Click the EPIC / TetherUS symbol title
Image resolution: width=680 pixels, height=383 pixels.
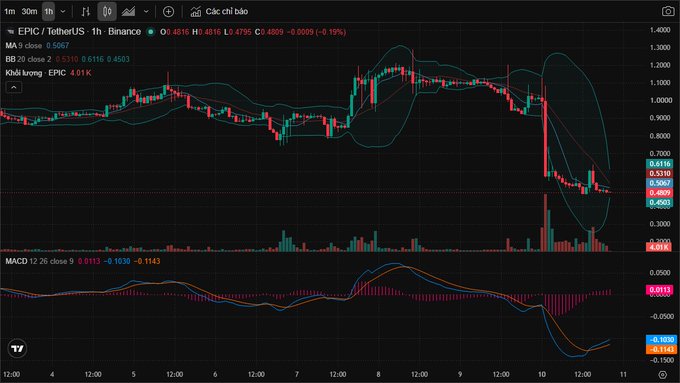coord(79,32)
